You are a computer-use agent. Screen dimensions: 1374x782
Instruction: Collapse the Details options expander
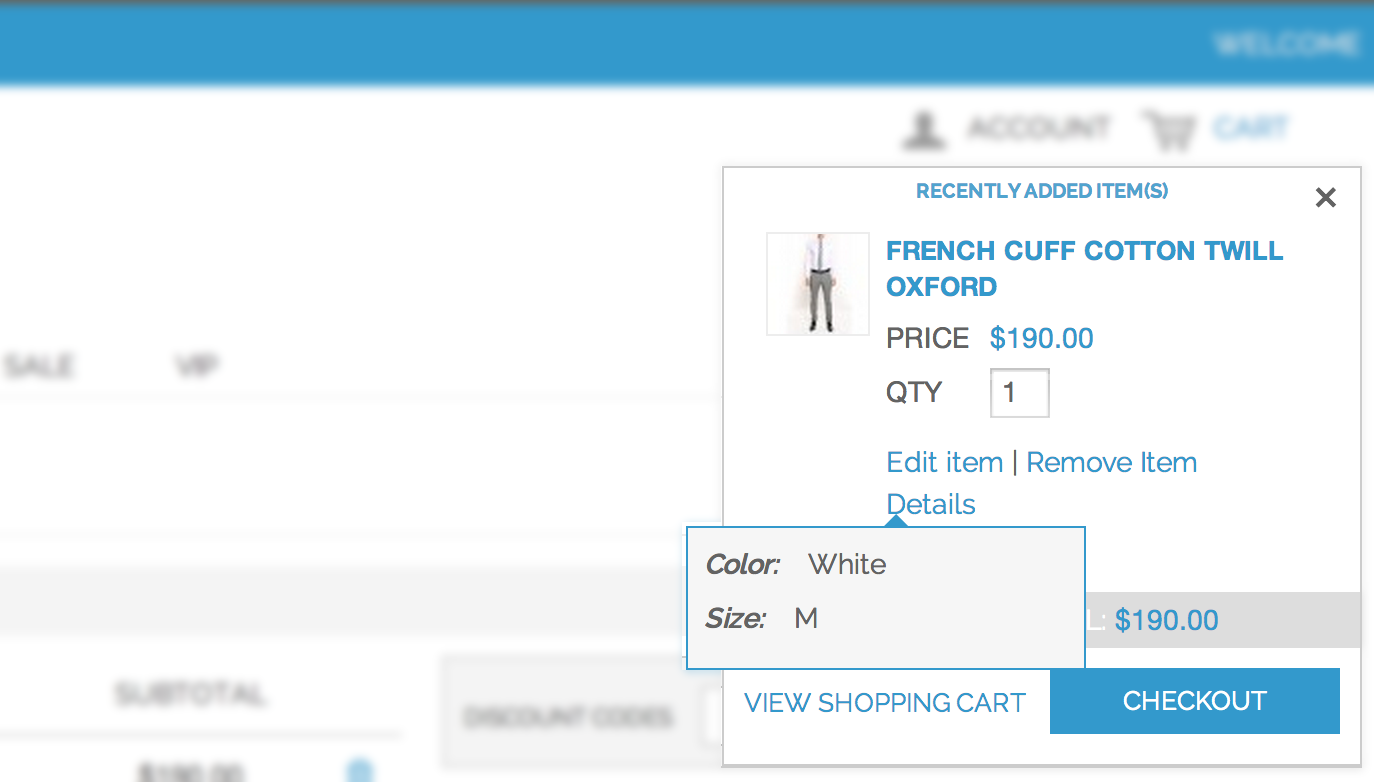[x=931, y=504]
